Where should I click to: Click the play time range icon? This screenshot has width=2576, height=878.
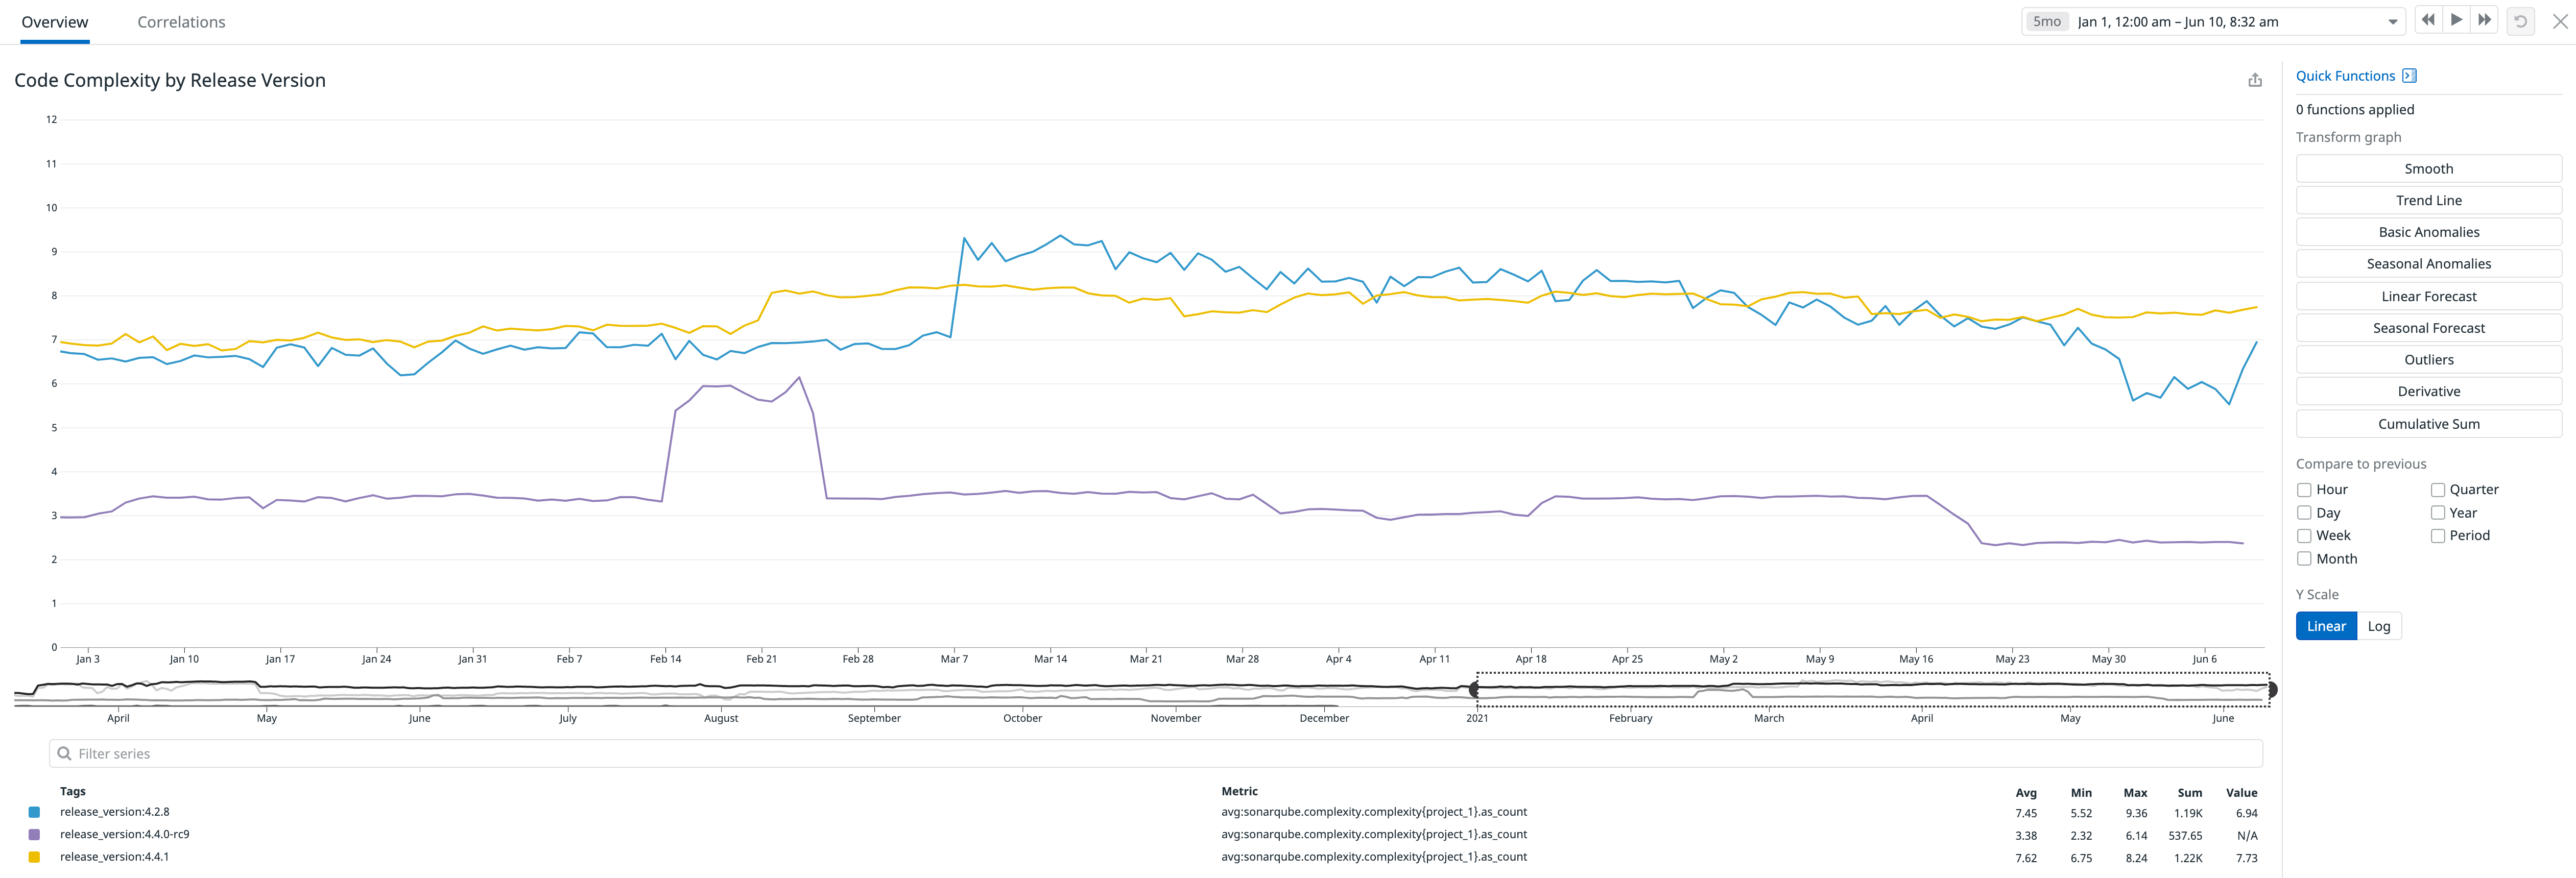[x=2456, y=20]
